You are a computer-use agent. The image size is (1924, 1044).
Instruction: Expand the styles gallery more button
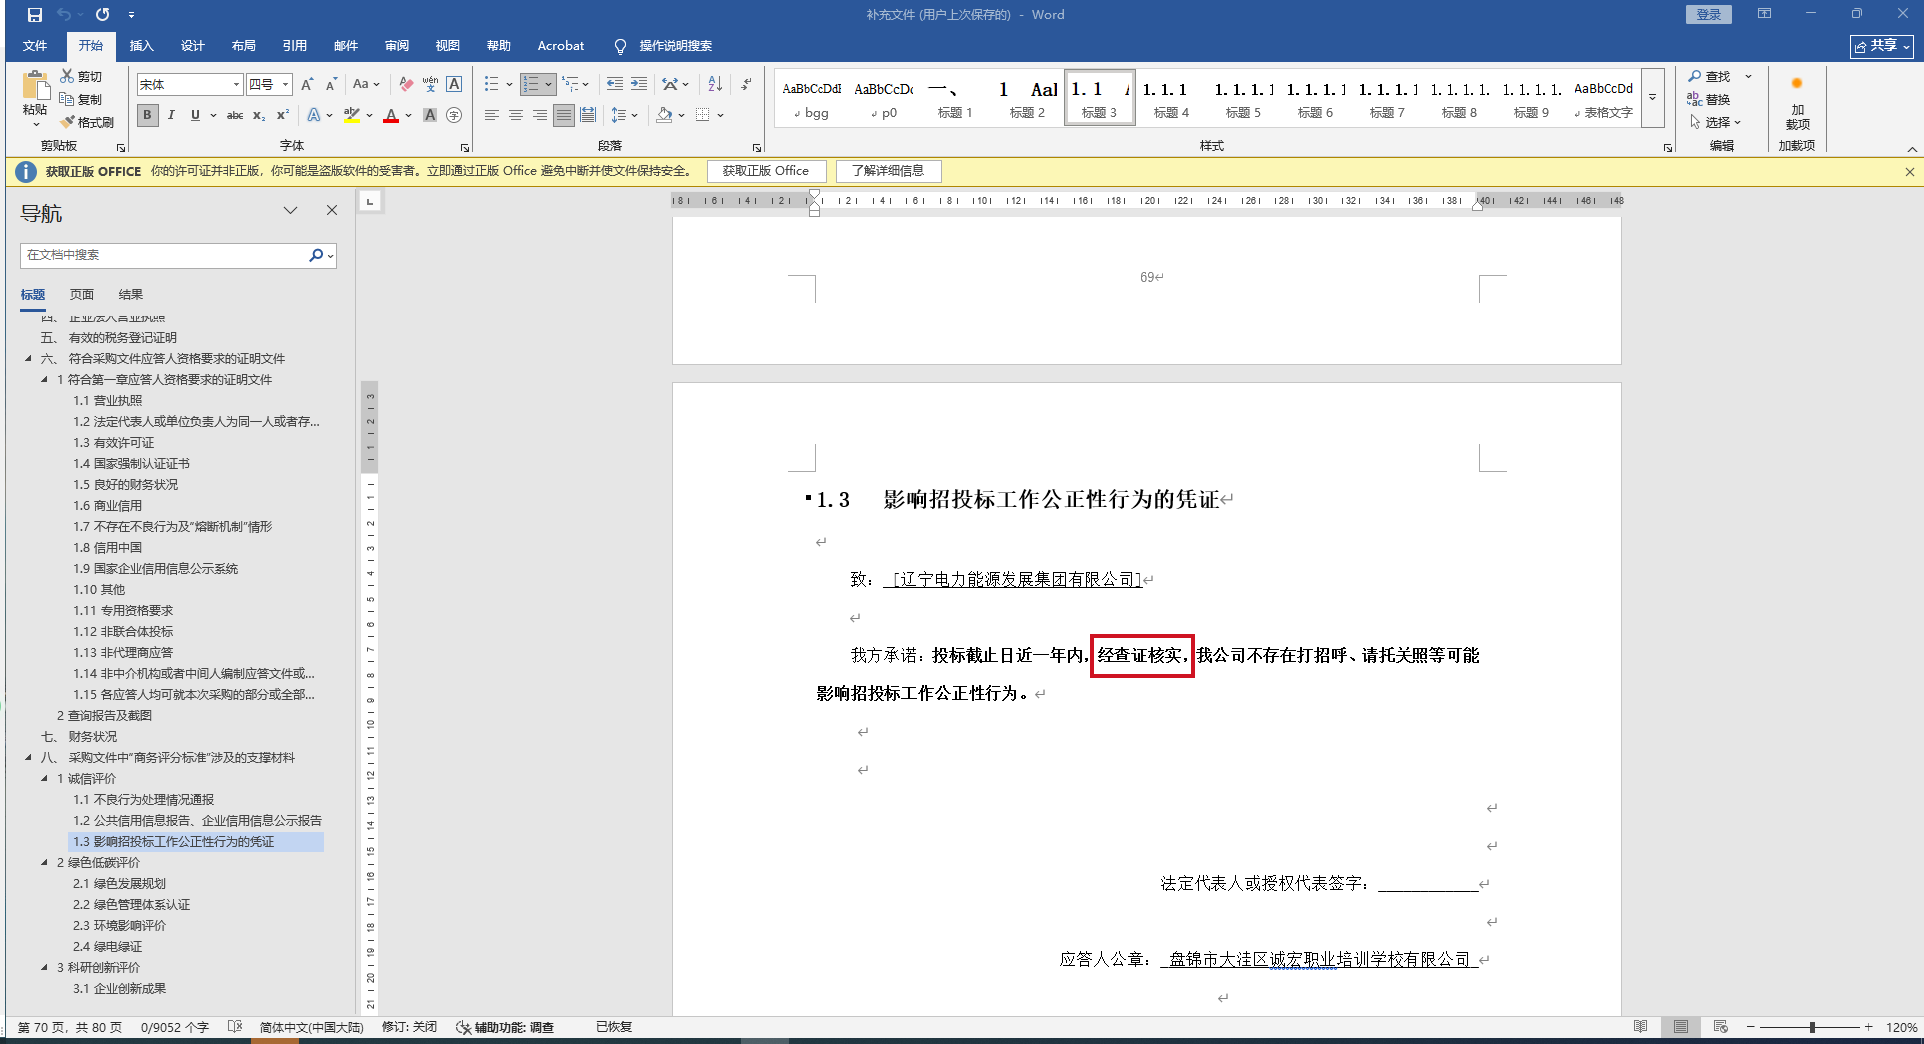pyautogui.click(x=1653, y=97)
